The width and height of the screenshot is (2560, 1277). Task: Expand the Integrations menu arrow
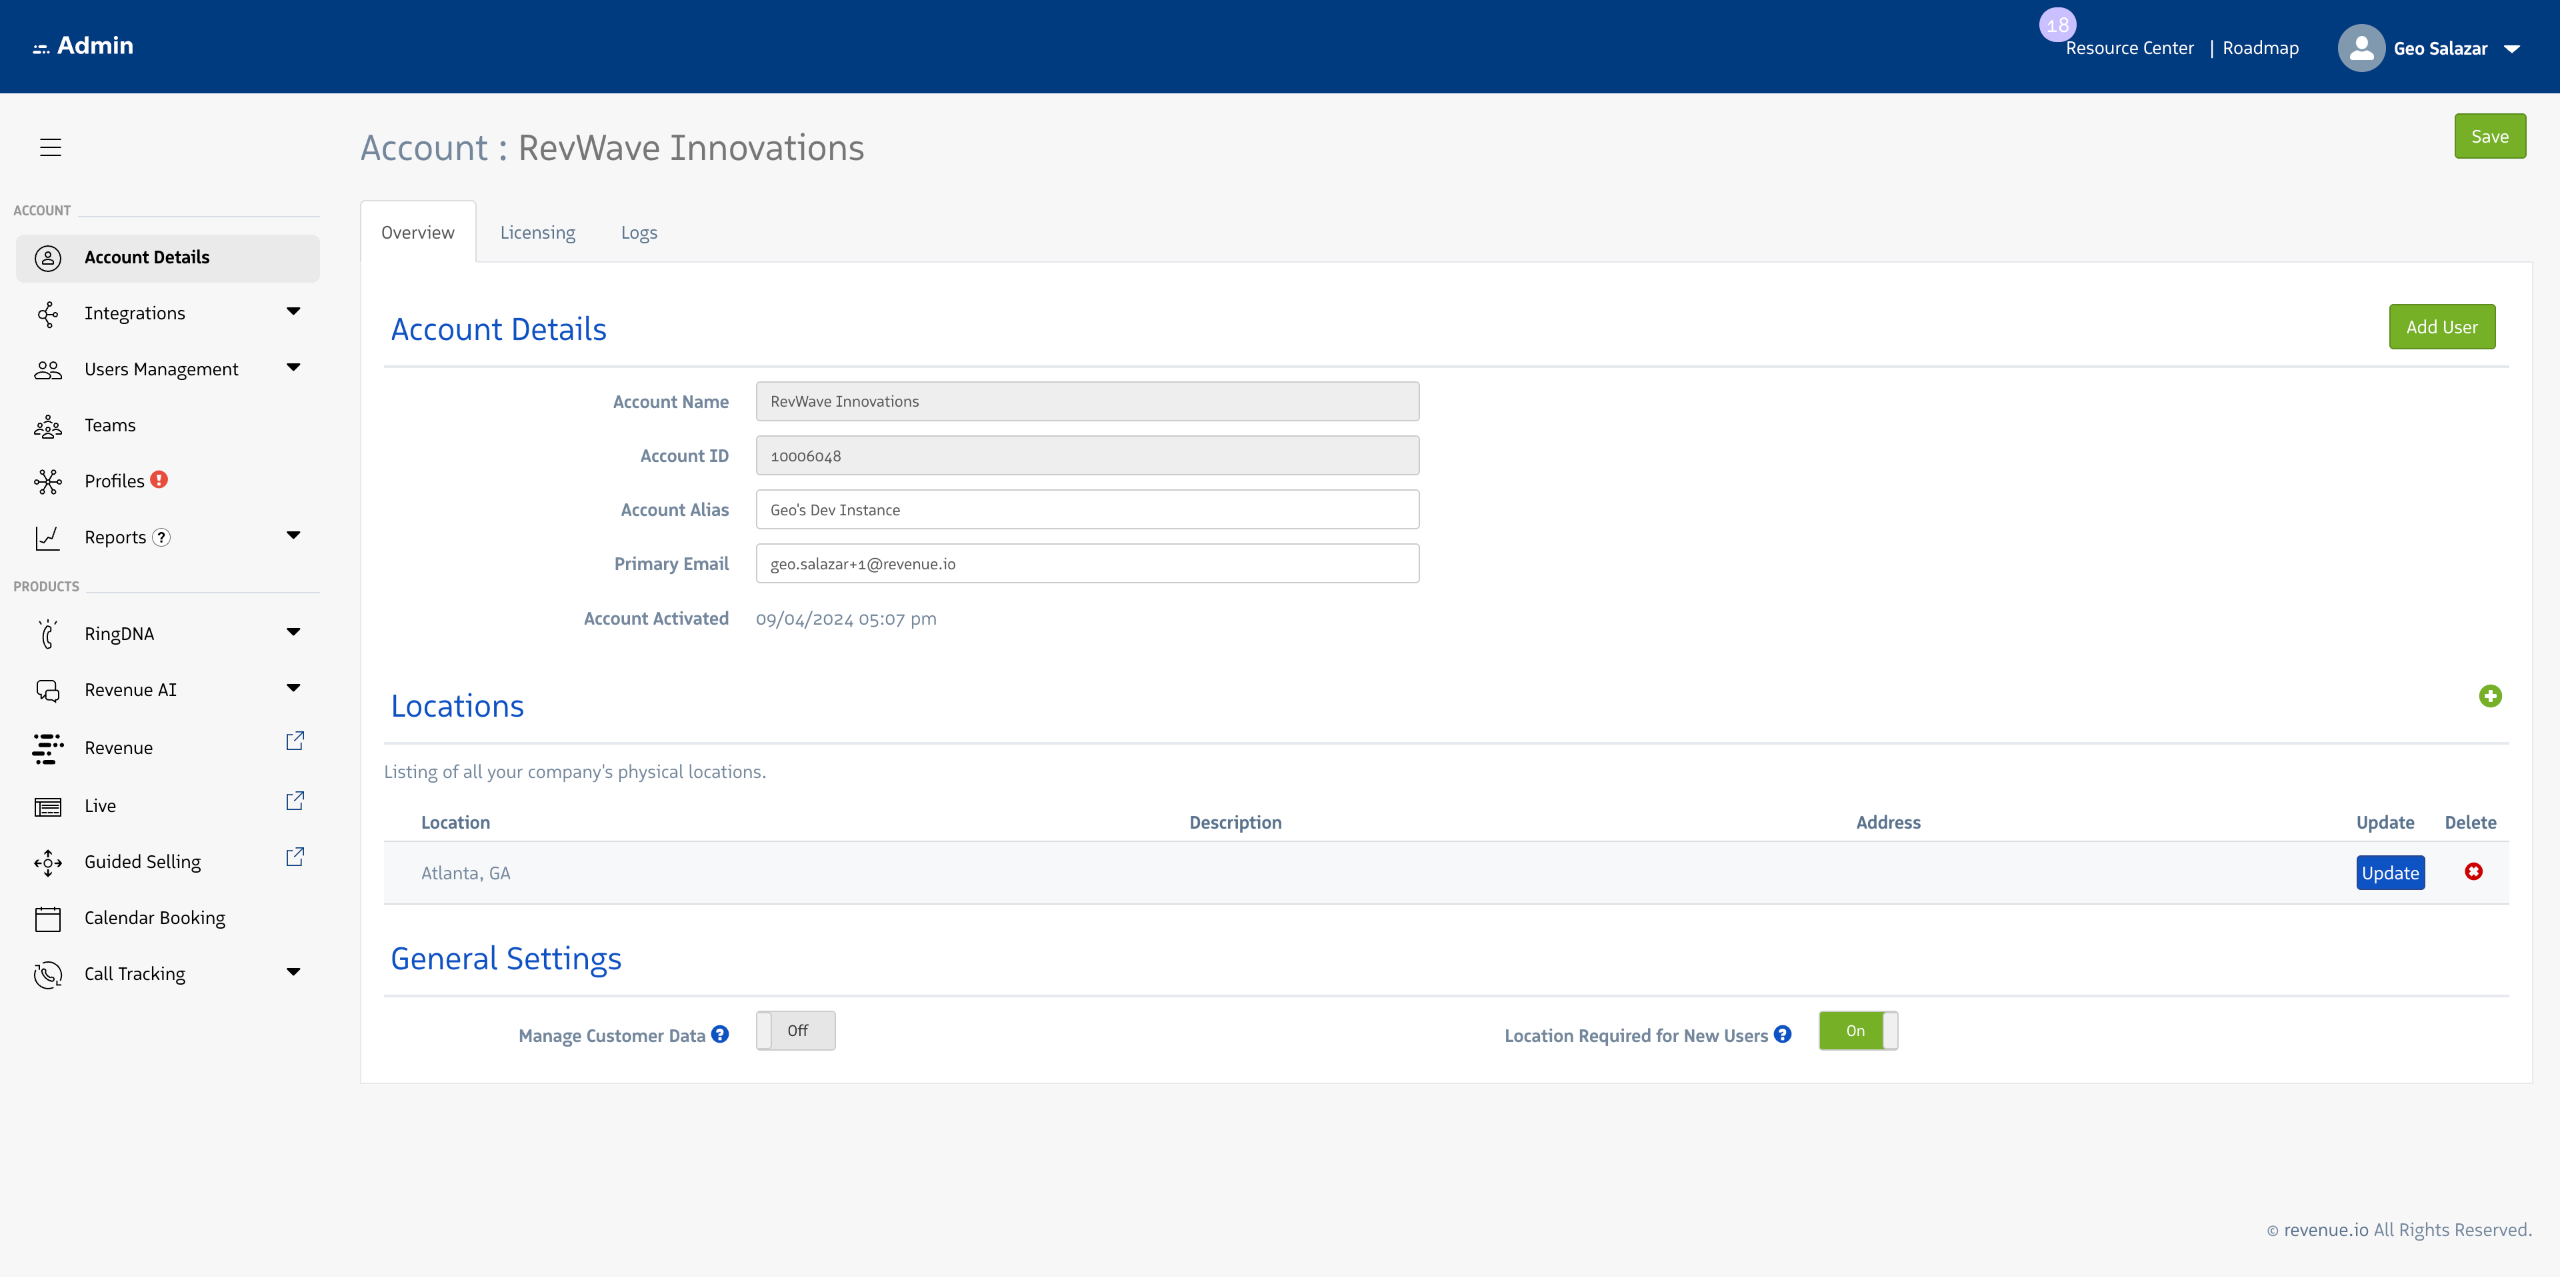[293, 312]
